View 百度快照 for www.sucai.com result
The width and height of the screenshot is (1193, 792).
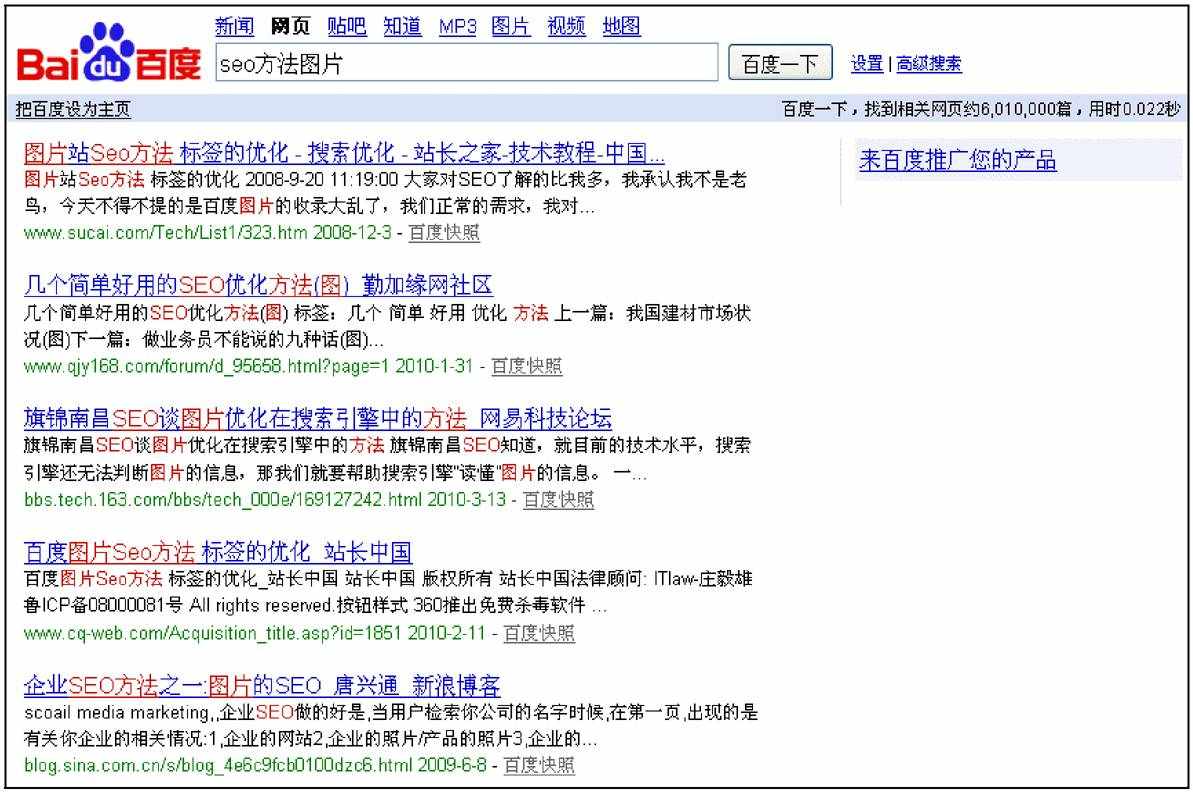pyautogui.click(x=444, y=233)
